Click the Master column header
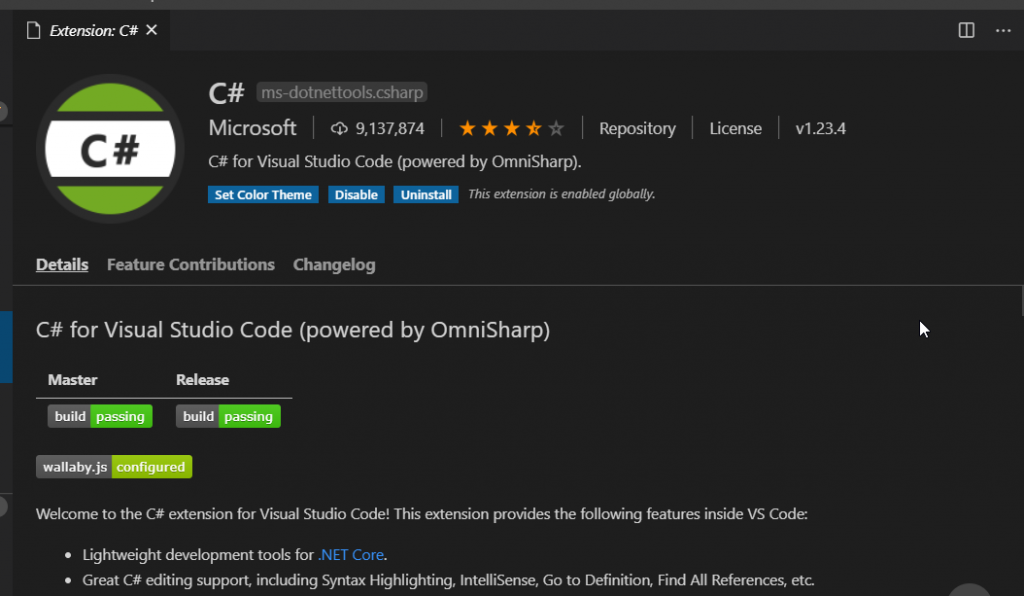This screenshot has width=1024, height=596. (72, 380)
